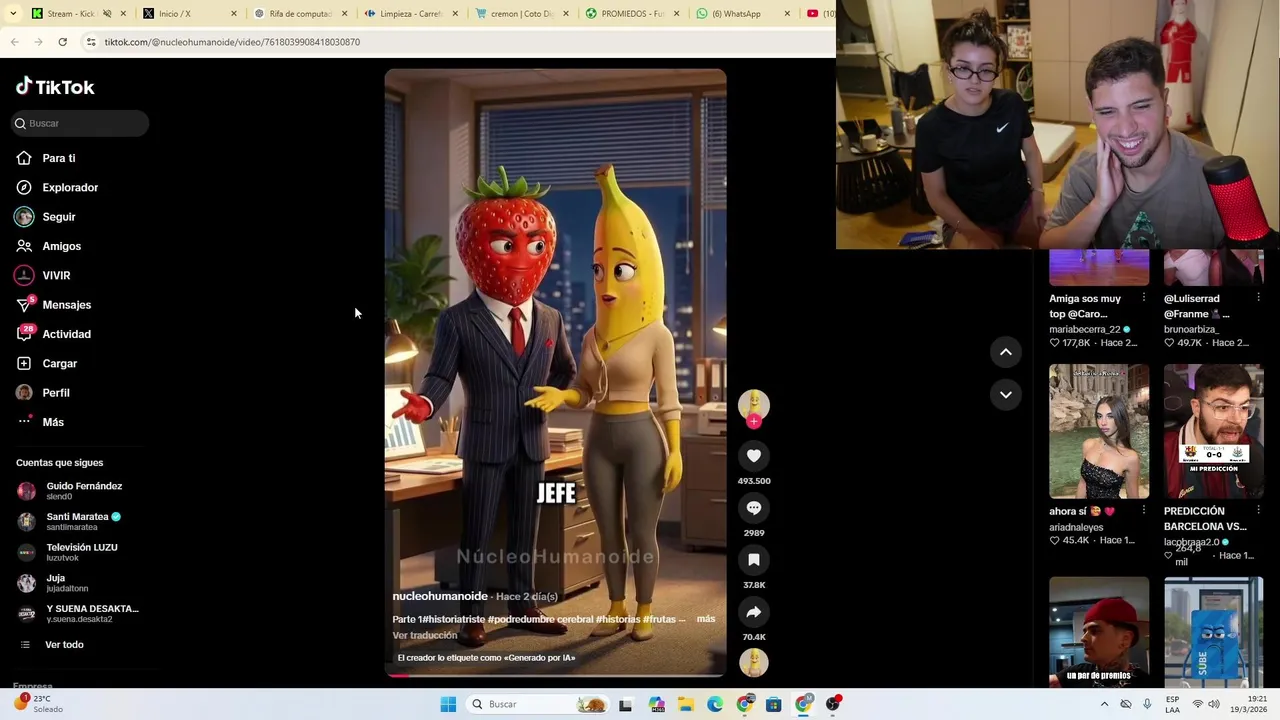This screenshot has width=1280, height=720.
Task: Open Mensajes inbox
Action: [54, 305]
